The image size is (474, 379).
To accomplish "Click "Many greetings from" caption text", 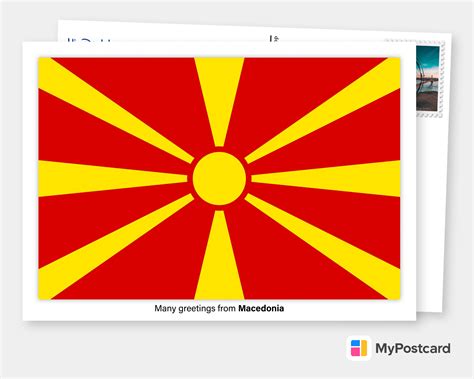I will (x=195, y=309).
